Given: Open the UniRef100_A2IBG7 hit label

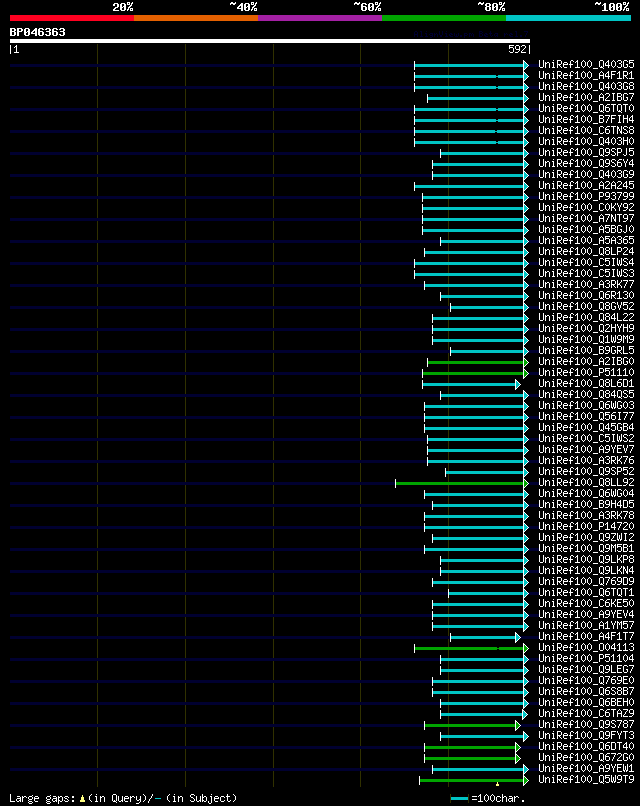Looking at the screenshot, I should pyautogui.click(x=586, y=98).
